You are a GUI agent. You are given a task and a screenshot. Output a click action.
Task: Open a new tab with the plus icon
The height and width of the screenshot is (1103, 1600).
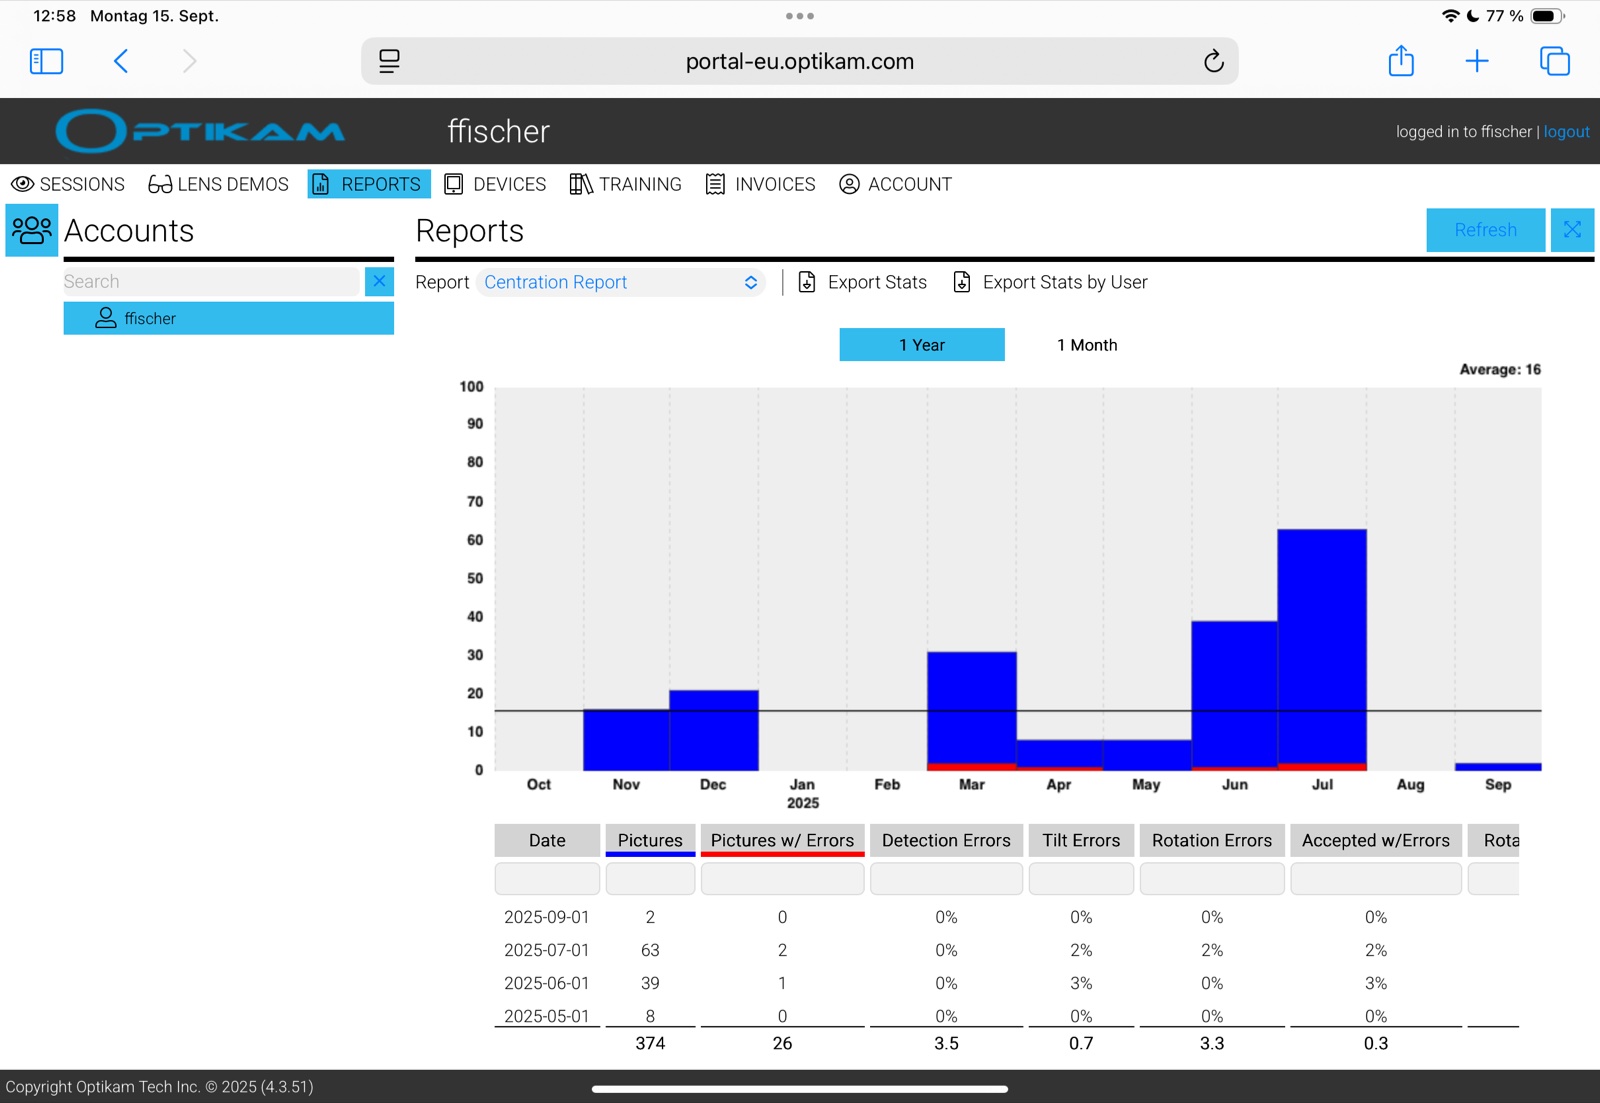pos(1477,61)
